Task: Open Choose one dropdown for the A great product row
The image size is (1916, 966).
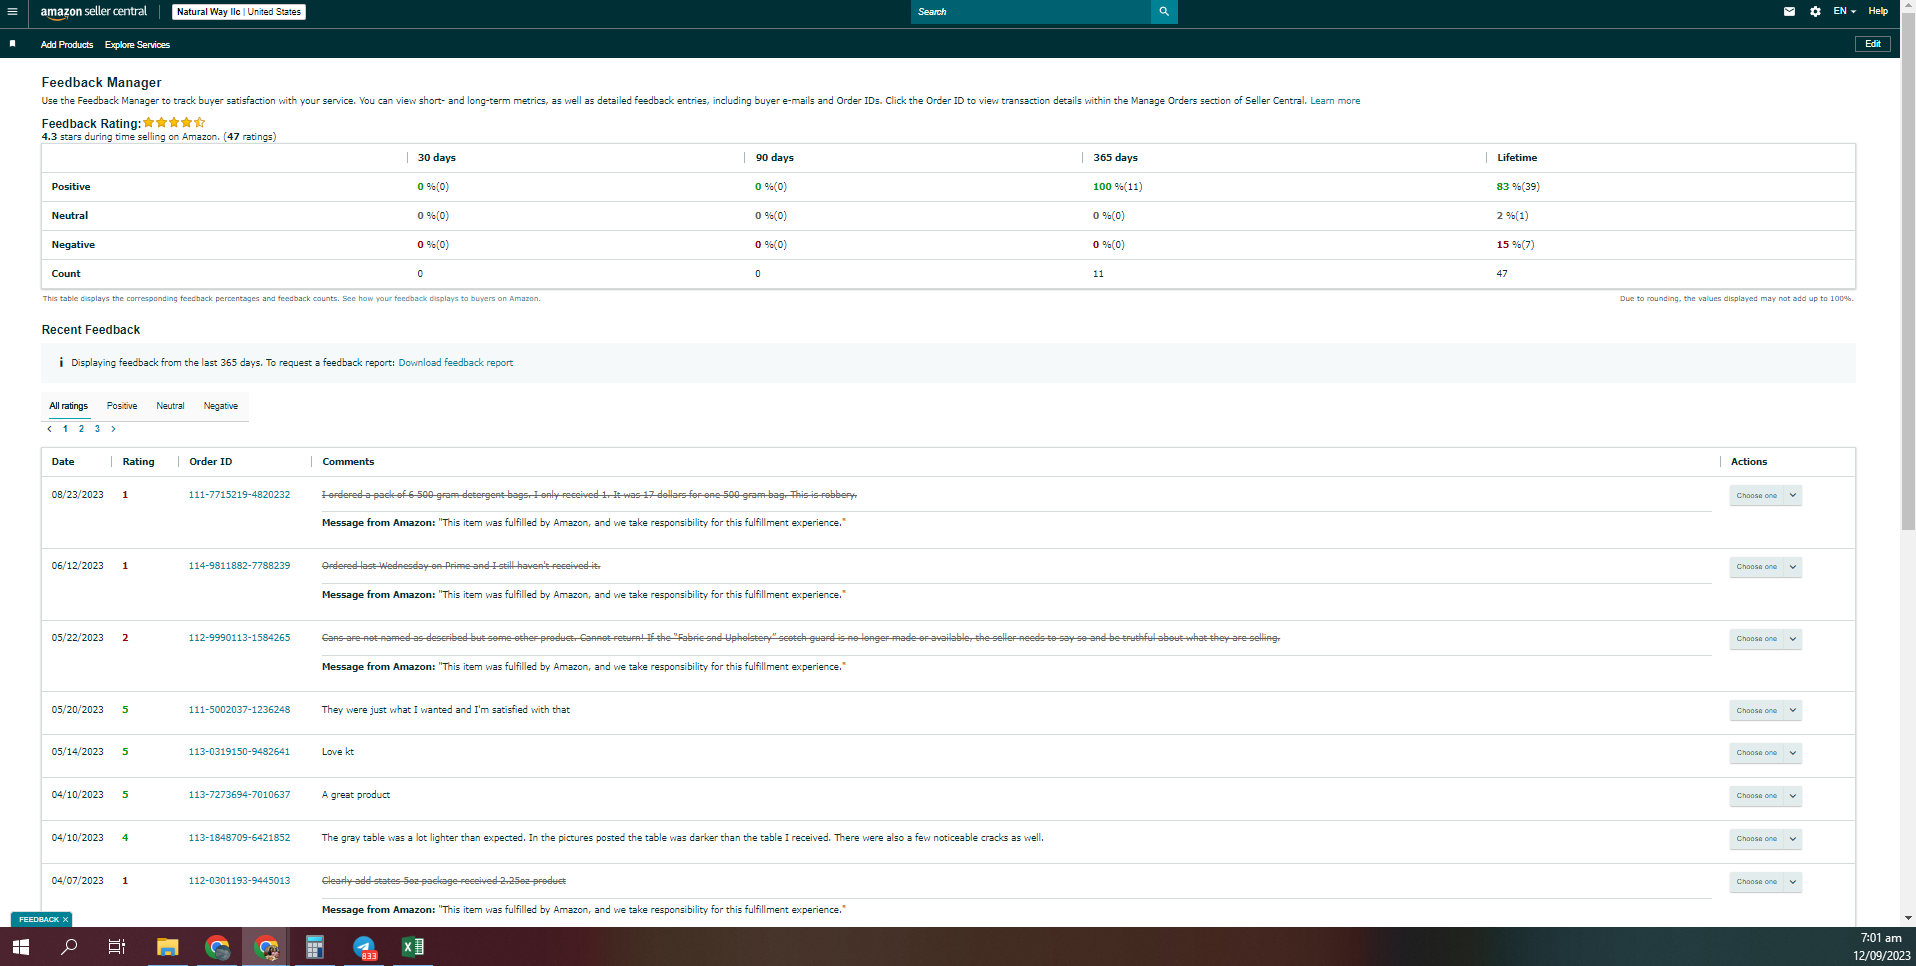Action: (1765, 796)
